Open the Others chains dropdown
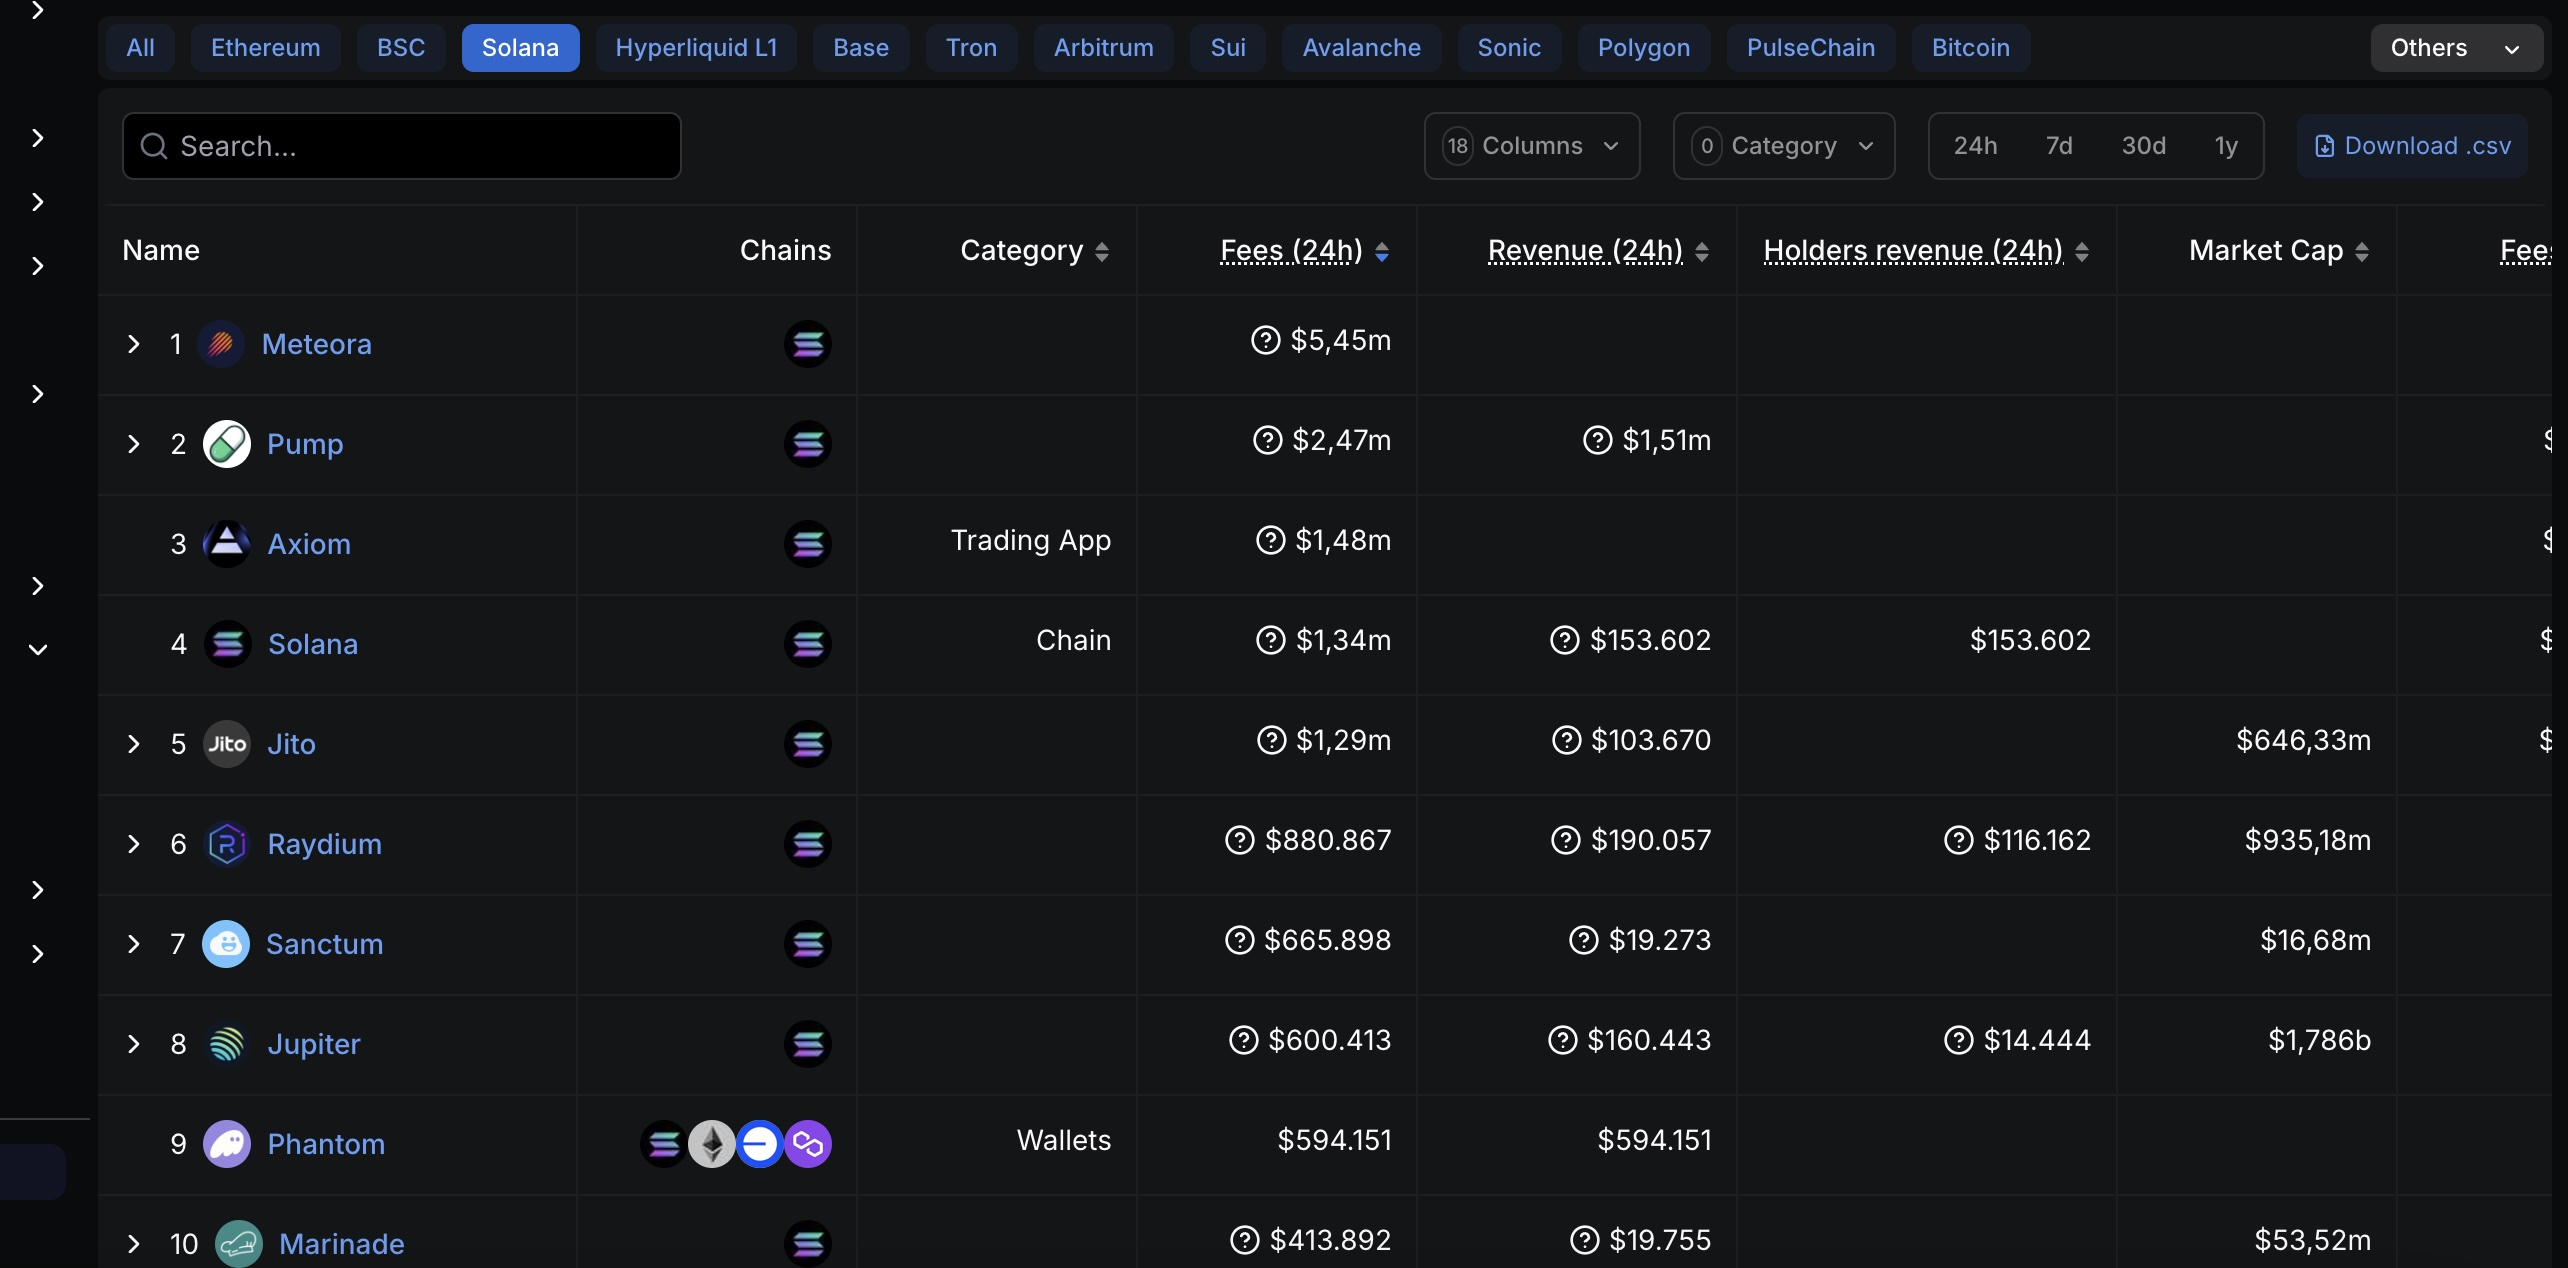 click(x=2456, y=48)
